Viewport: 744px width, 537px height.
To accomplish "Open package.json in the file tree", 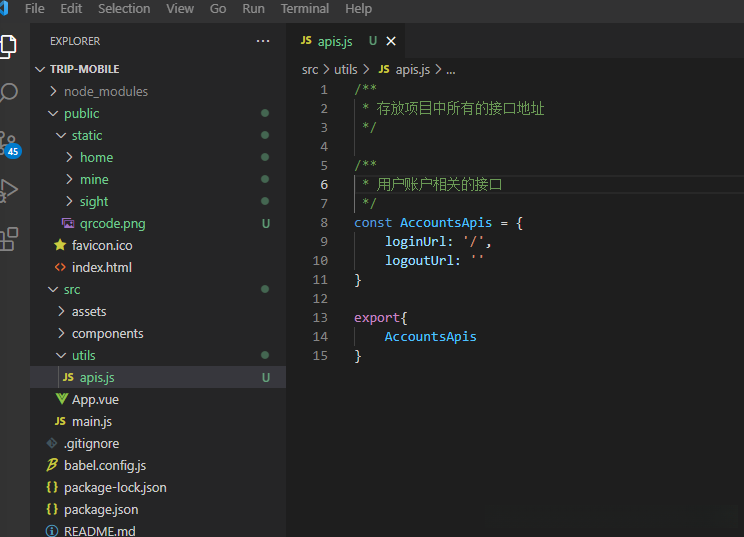I will tap(101, 509).
